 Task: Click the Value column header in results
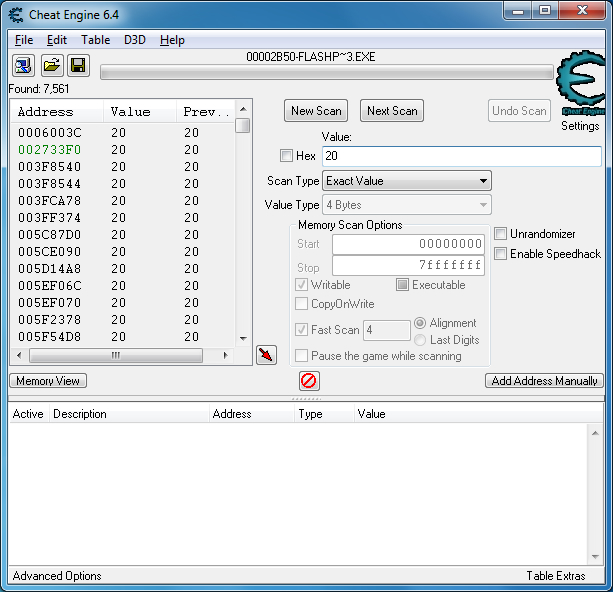coord(140,112)
